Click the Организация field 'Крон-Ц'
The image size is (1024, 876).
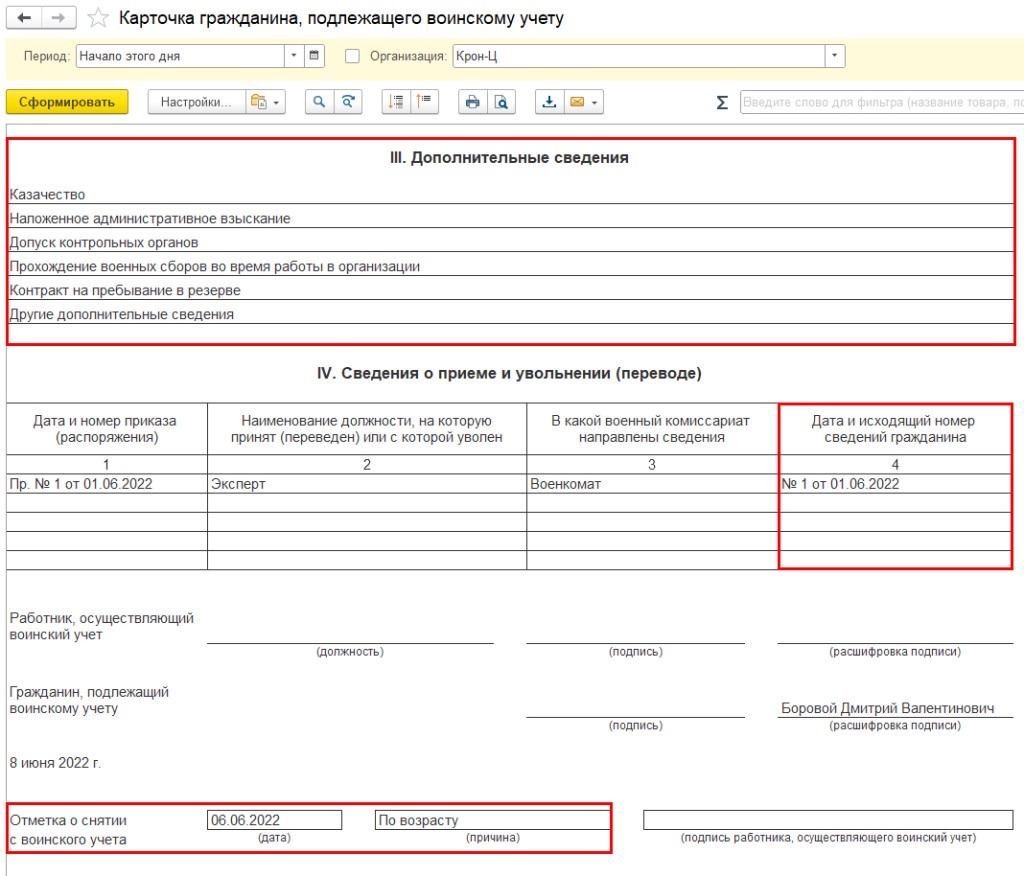click(x=639, y=56)
